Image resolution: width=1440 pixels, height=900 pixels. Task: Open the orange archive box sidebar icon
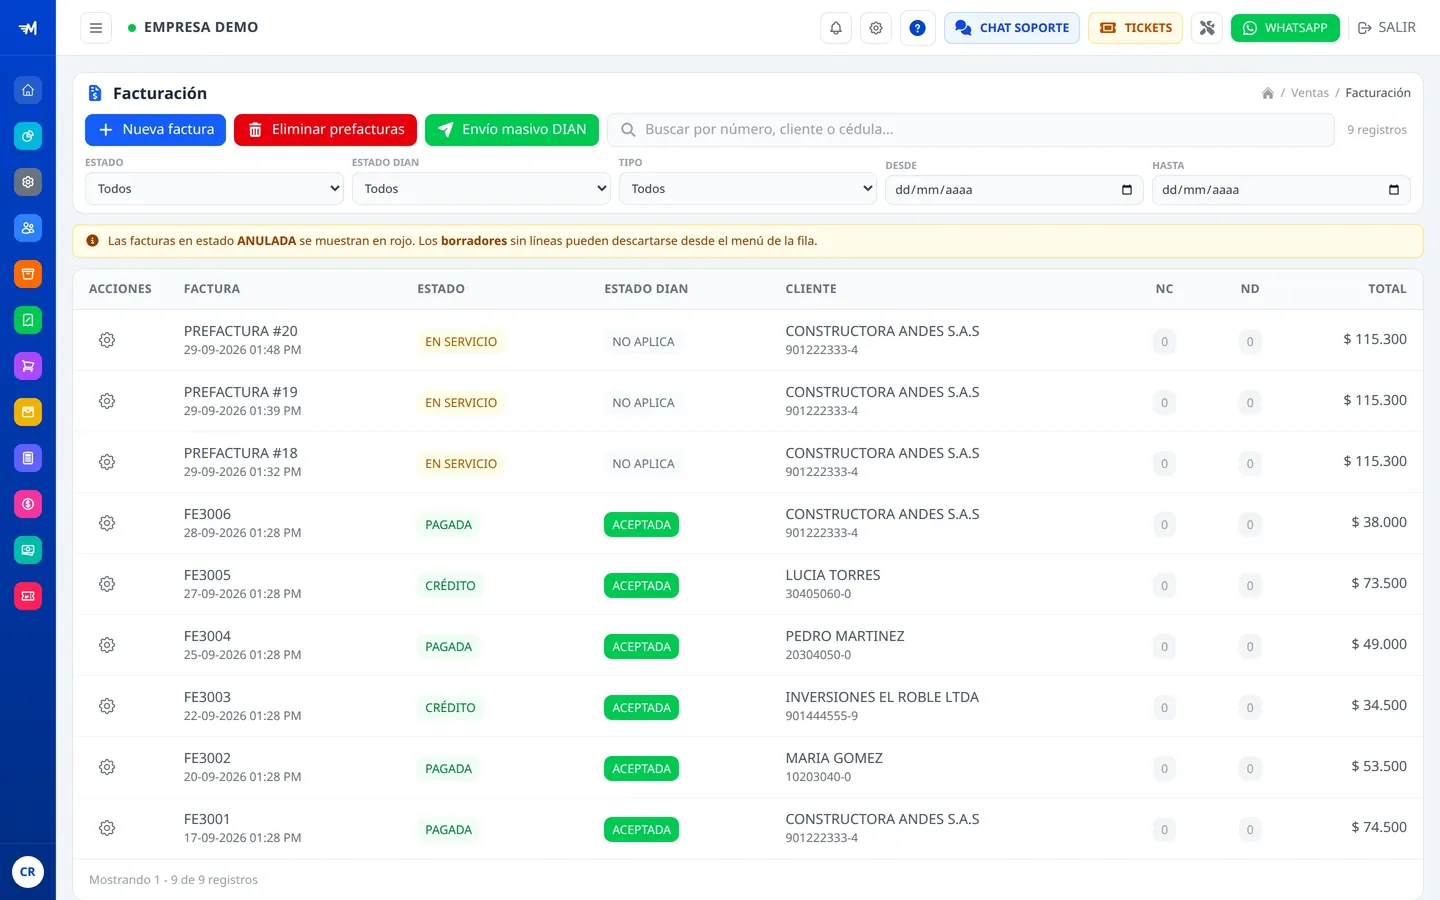(x=28, y=274)
